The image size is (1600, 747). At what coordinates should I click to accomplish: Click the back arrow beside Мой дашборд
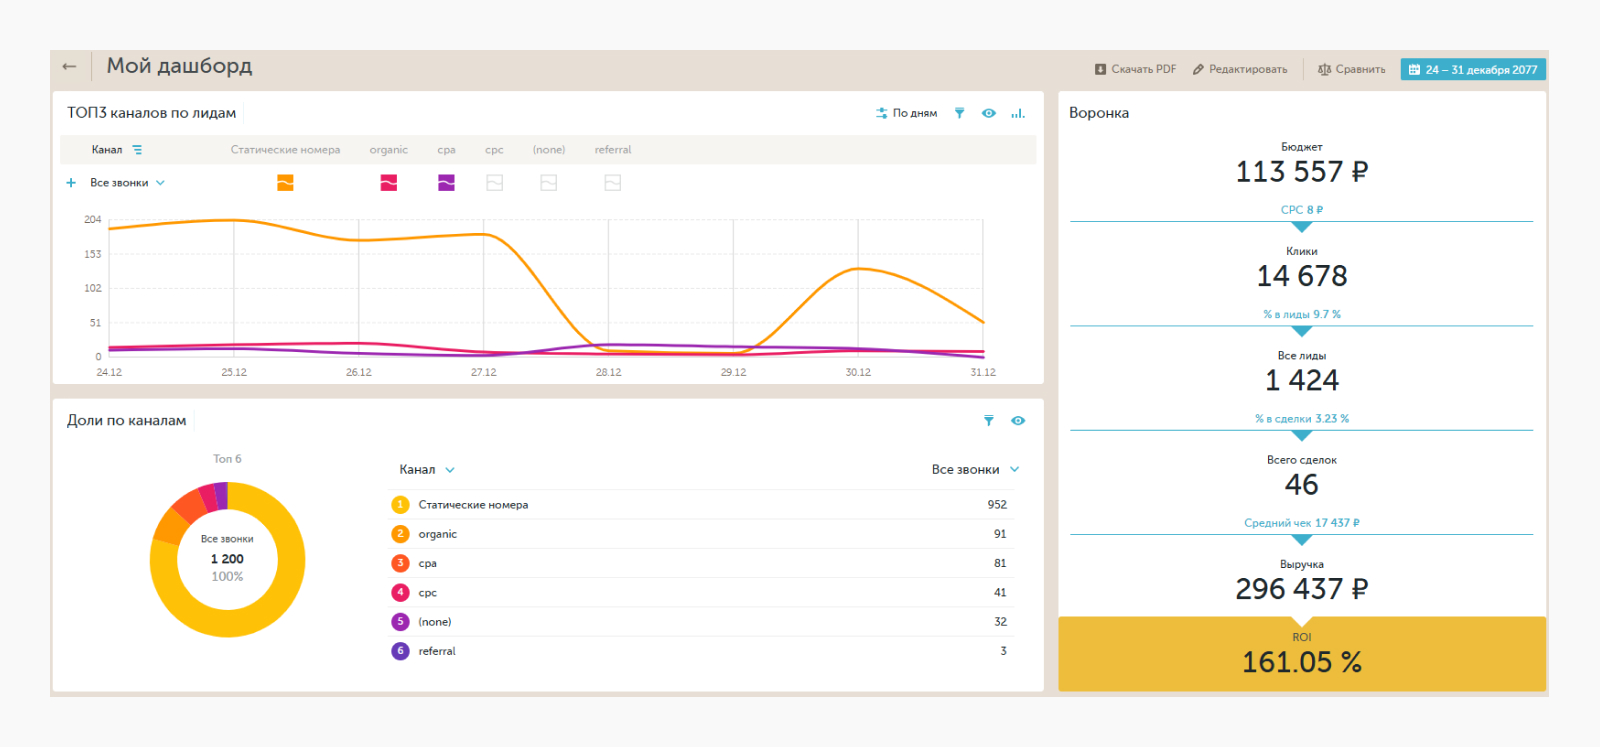69,67
